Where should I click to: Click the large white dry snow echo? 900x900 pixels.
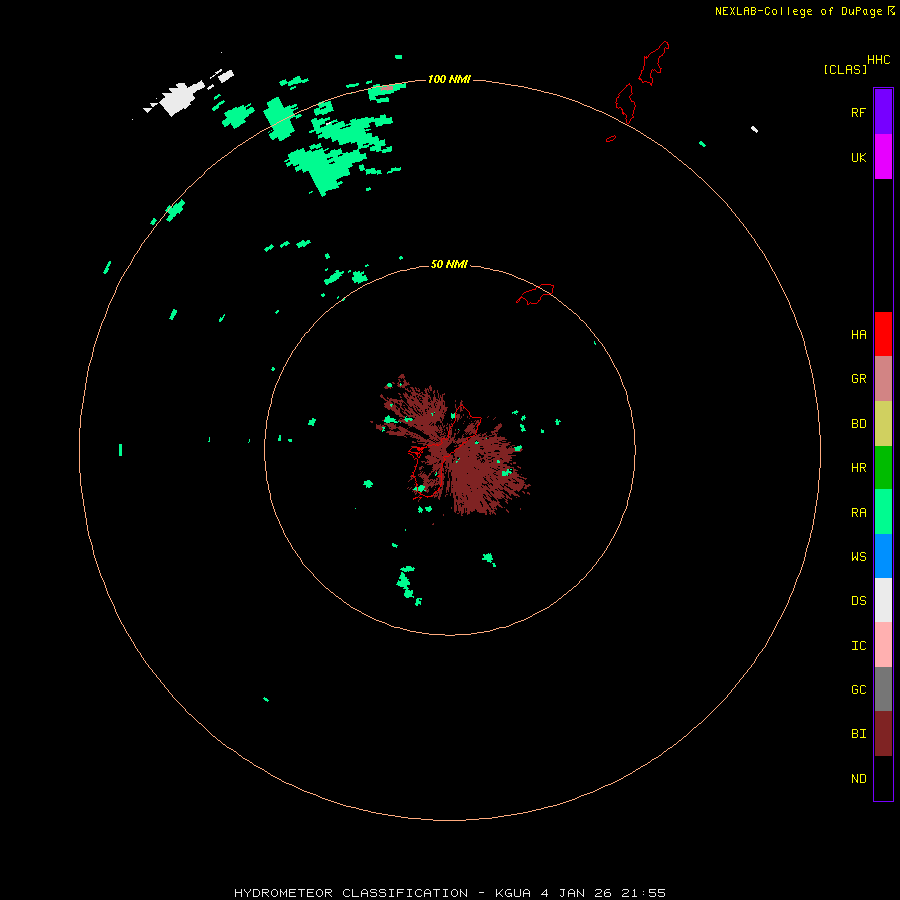(181, 98)
